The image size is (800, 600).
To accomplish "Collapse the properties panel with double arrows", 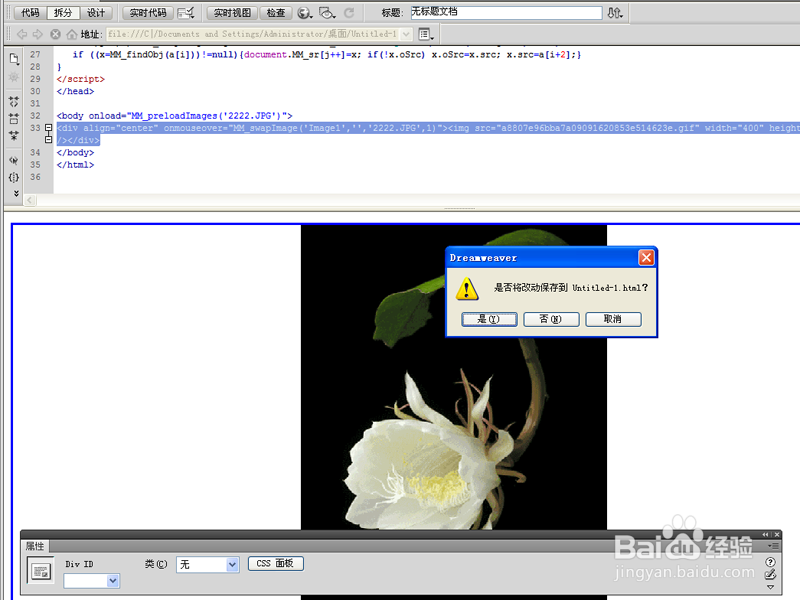I will (x=765, y=534).
